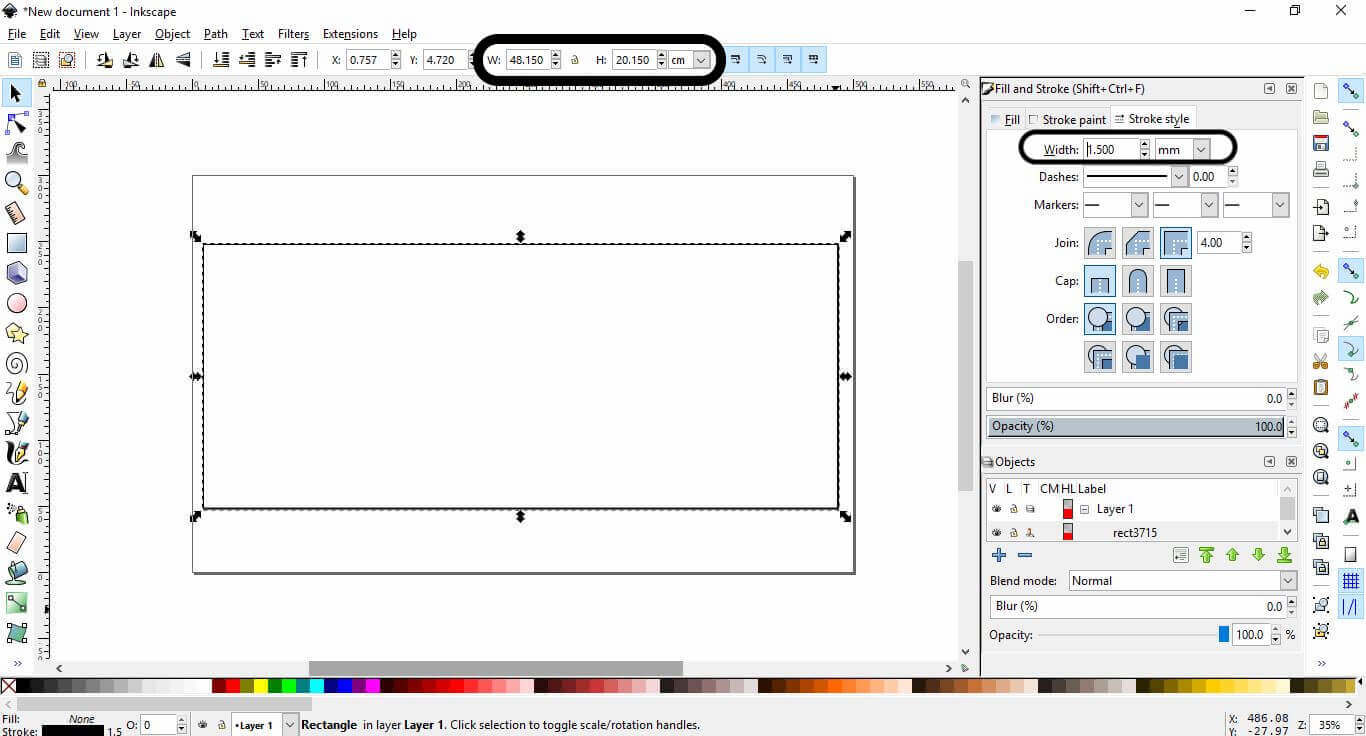
Task: Select the Text tool
Action: click(x=16, y=483)
